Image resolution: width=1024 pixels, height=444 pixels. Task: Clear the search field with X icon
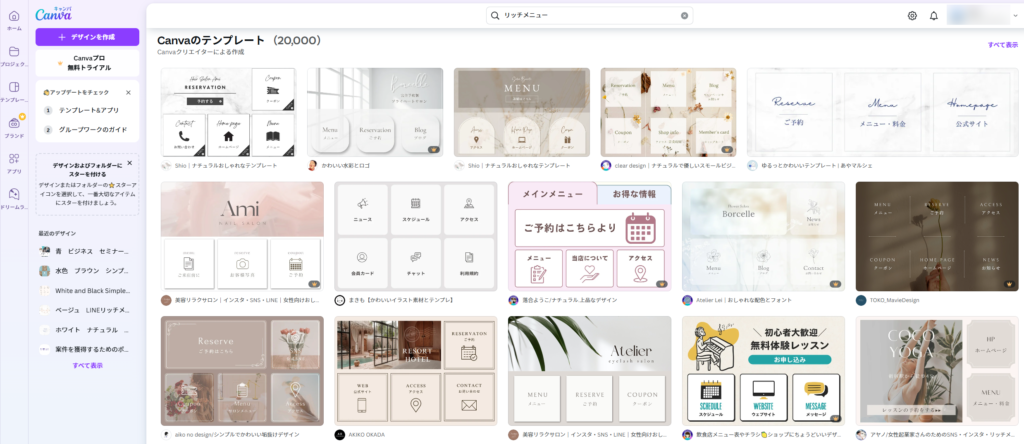(684, 16)
